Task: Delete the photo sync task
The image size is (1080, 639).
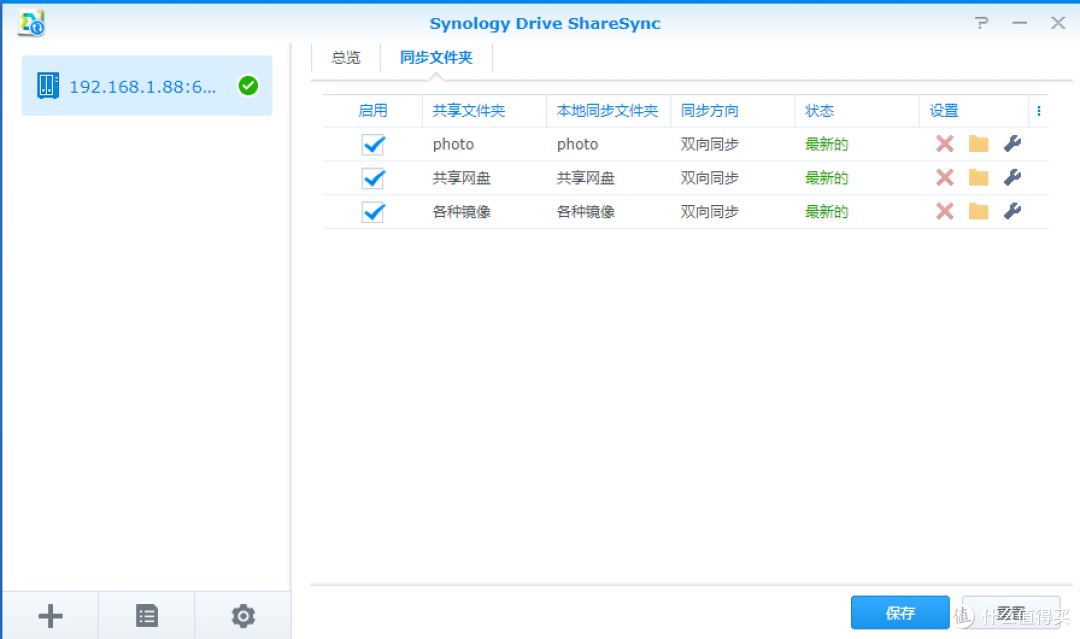Action: tap(944, 144)
